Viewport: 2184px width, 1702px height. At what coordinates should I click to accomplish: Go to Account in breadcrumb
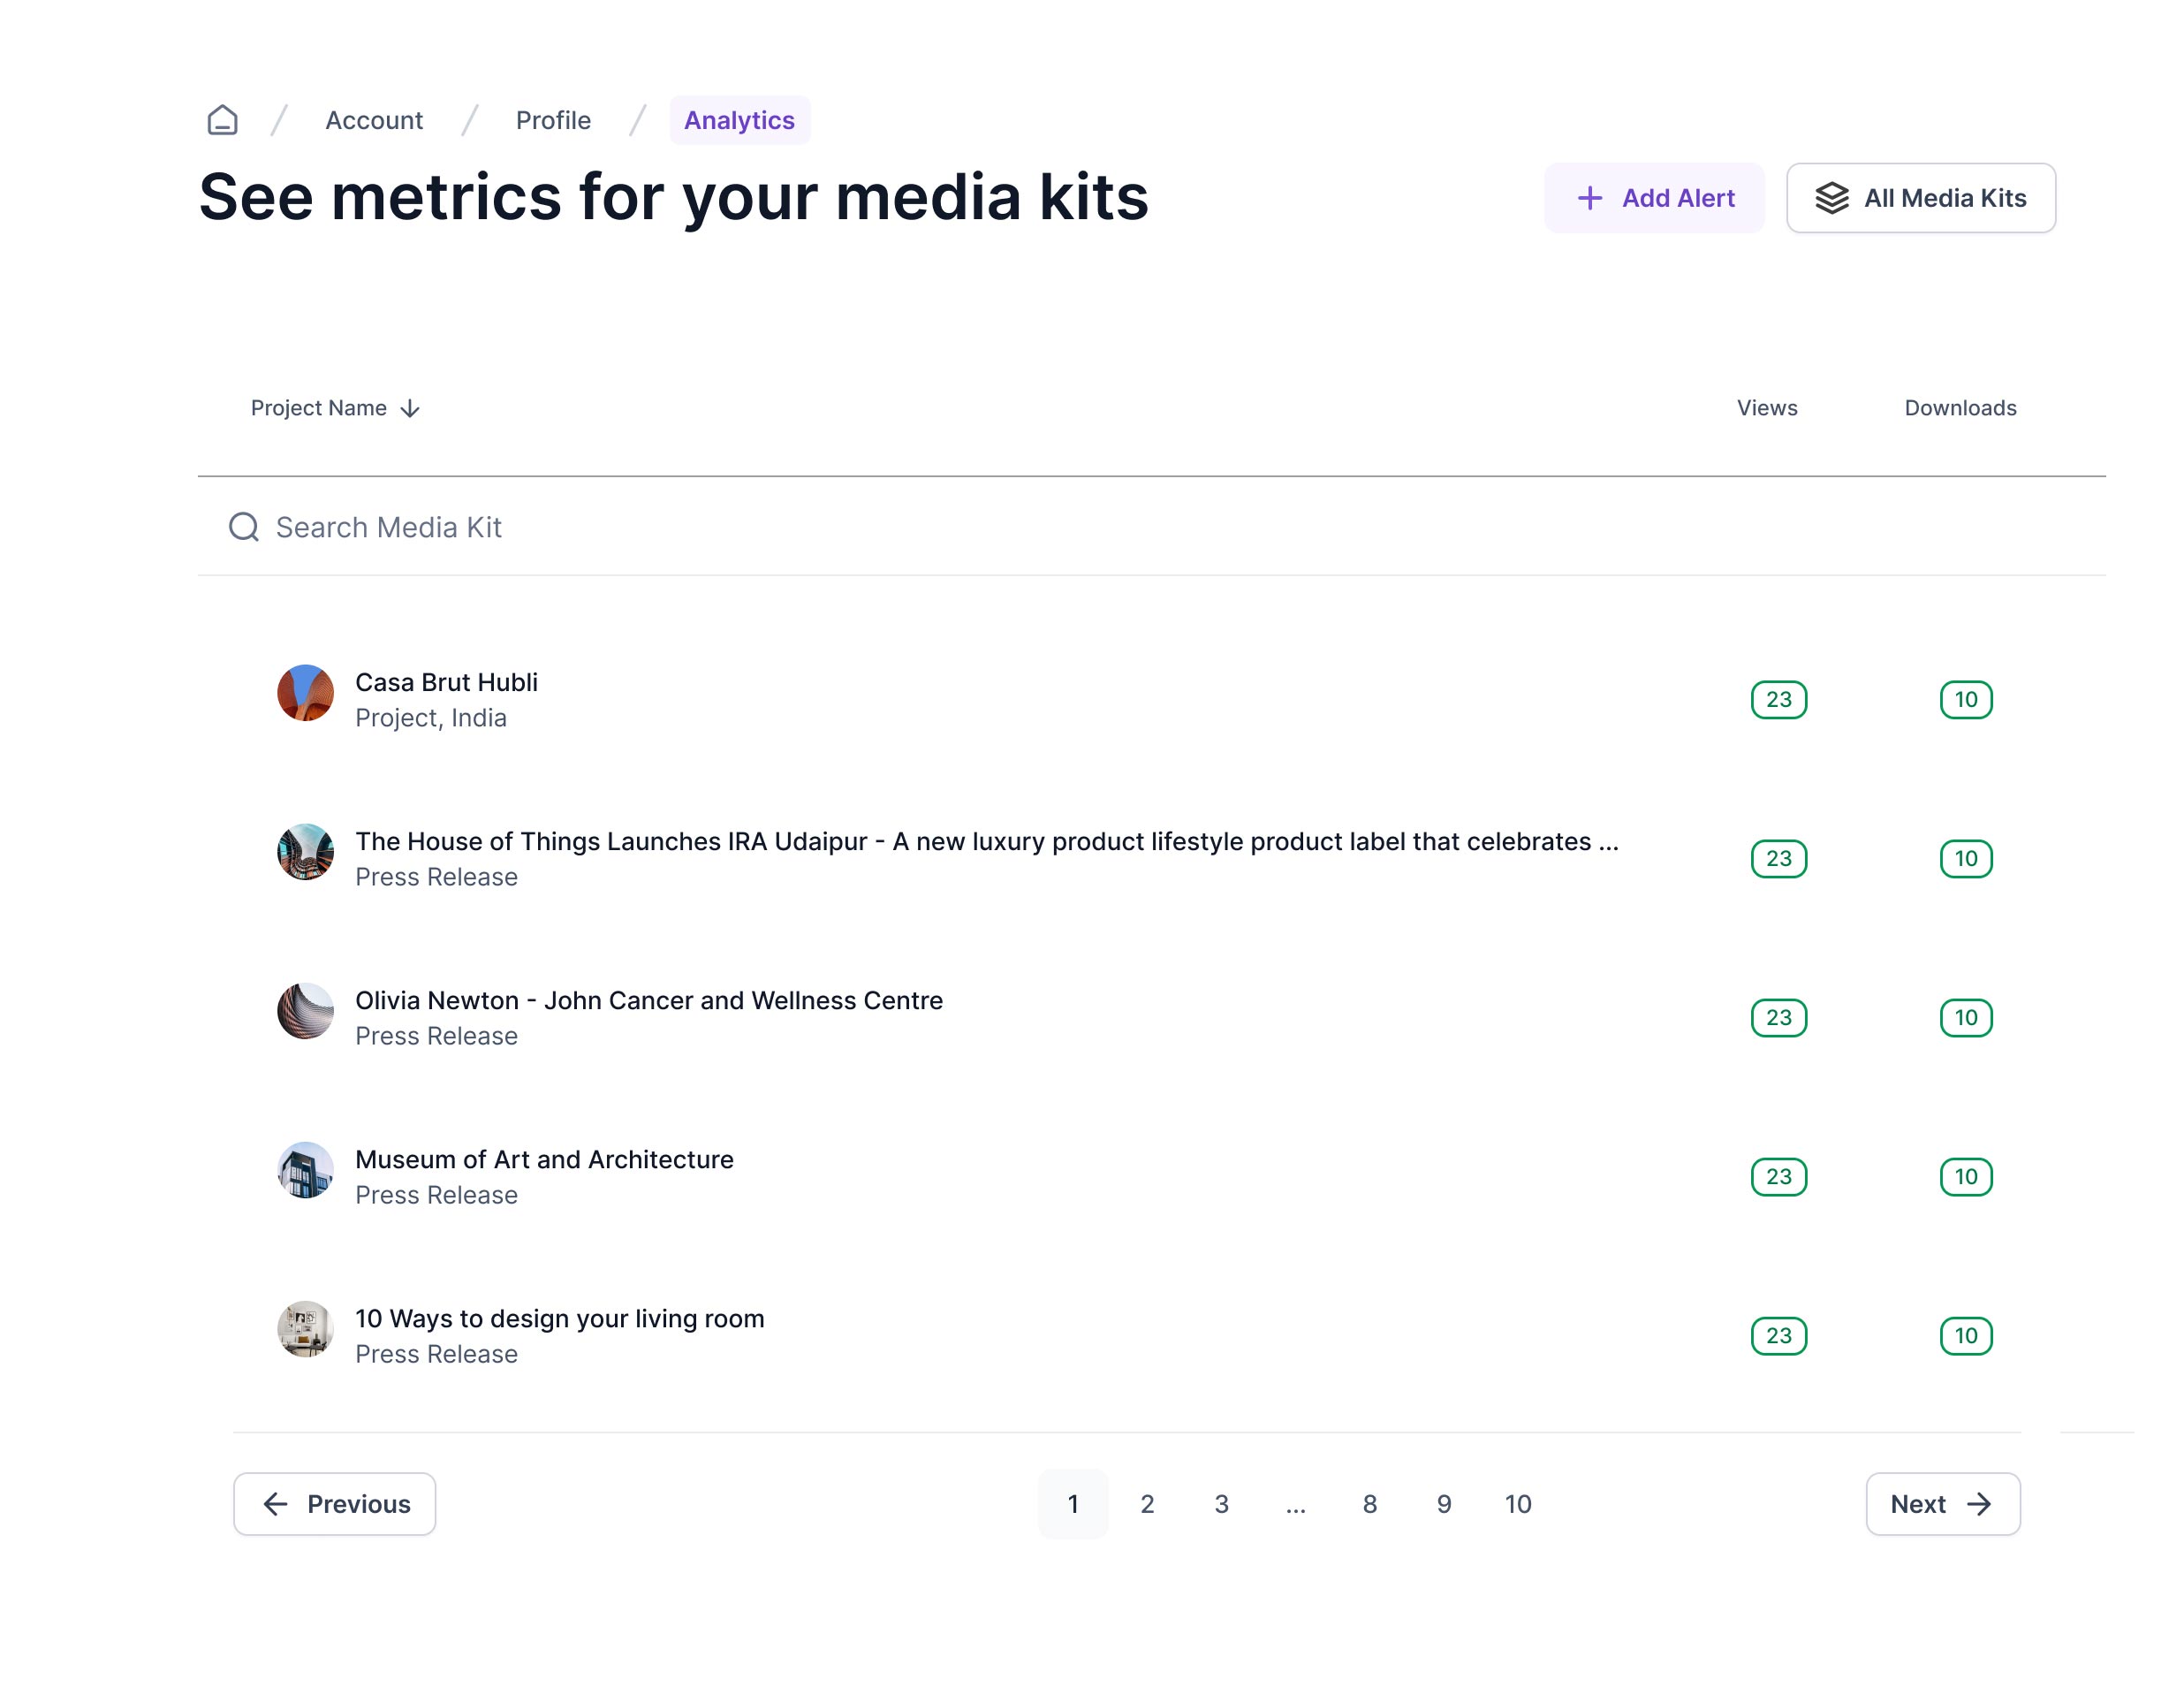374,120
